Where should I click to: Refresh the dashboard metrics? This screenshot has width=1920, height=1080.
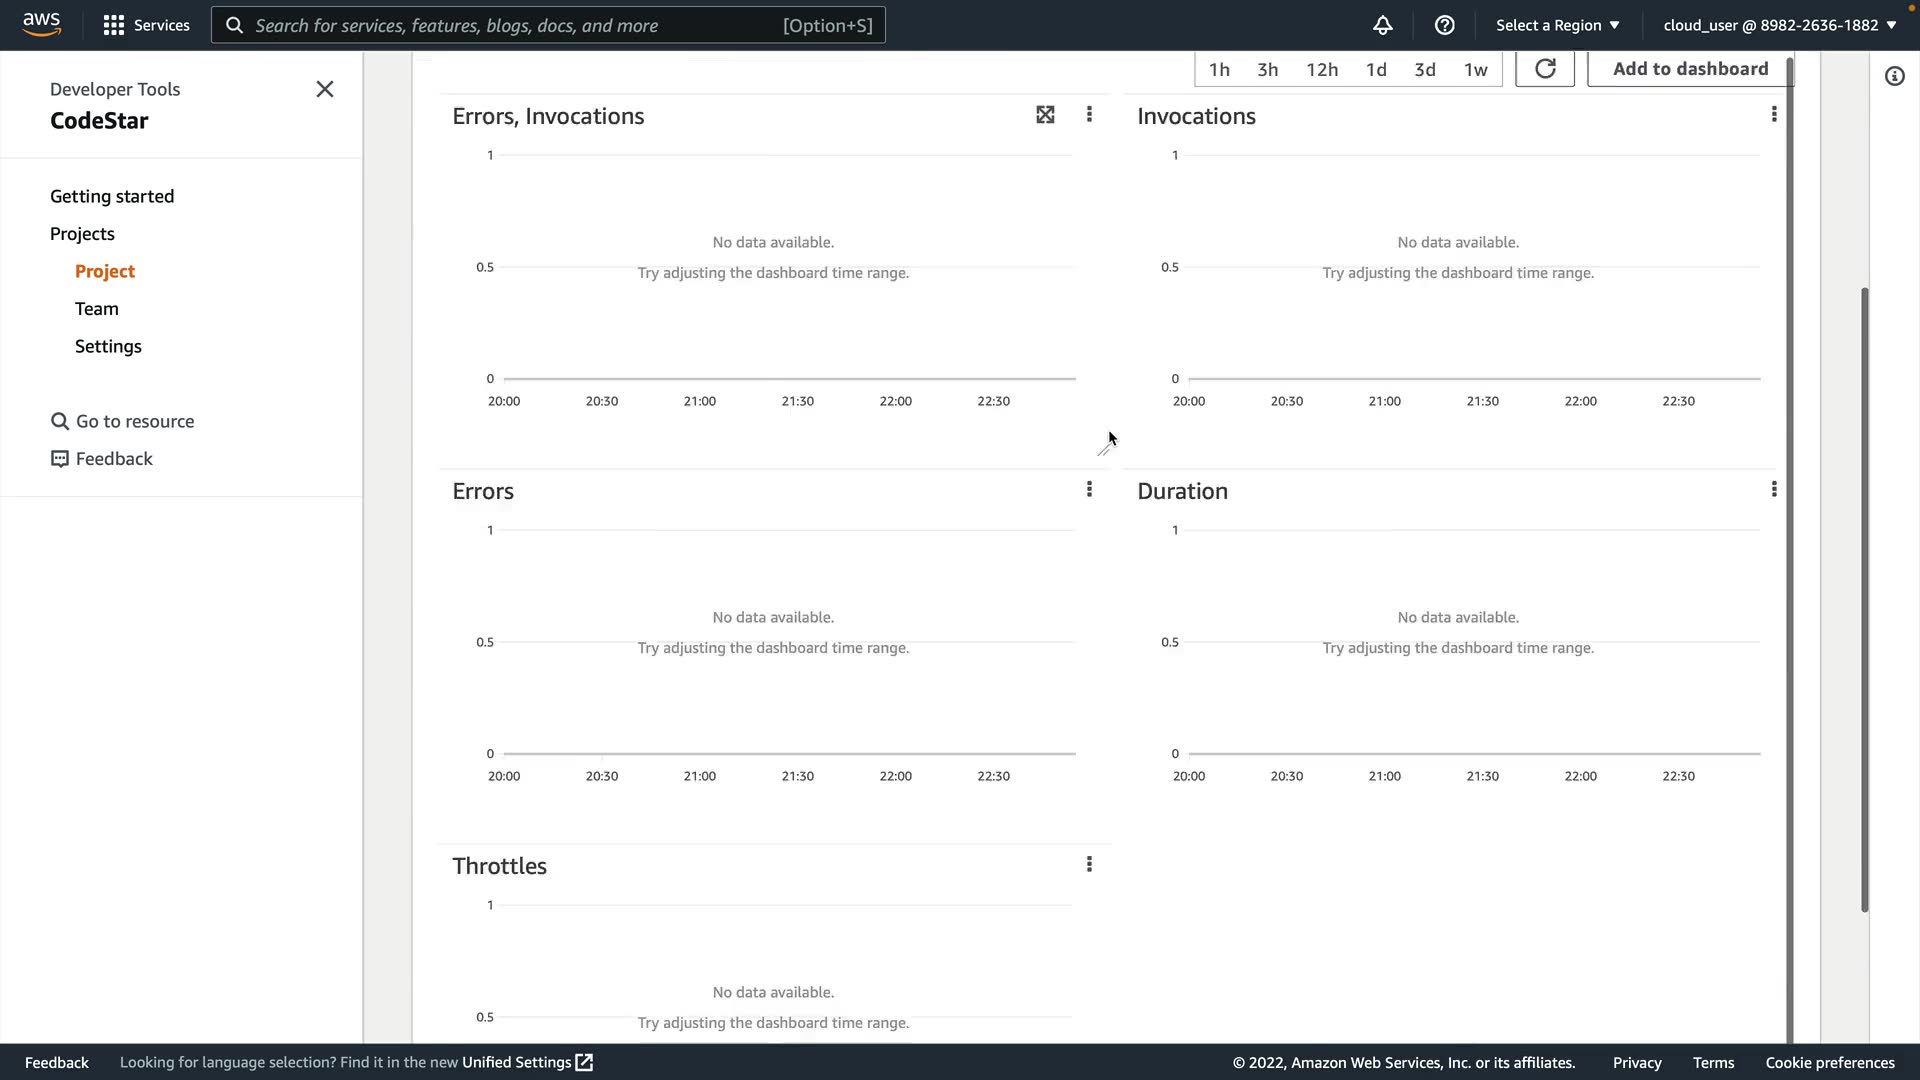(1544, 69)
